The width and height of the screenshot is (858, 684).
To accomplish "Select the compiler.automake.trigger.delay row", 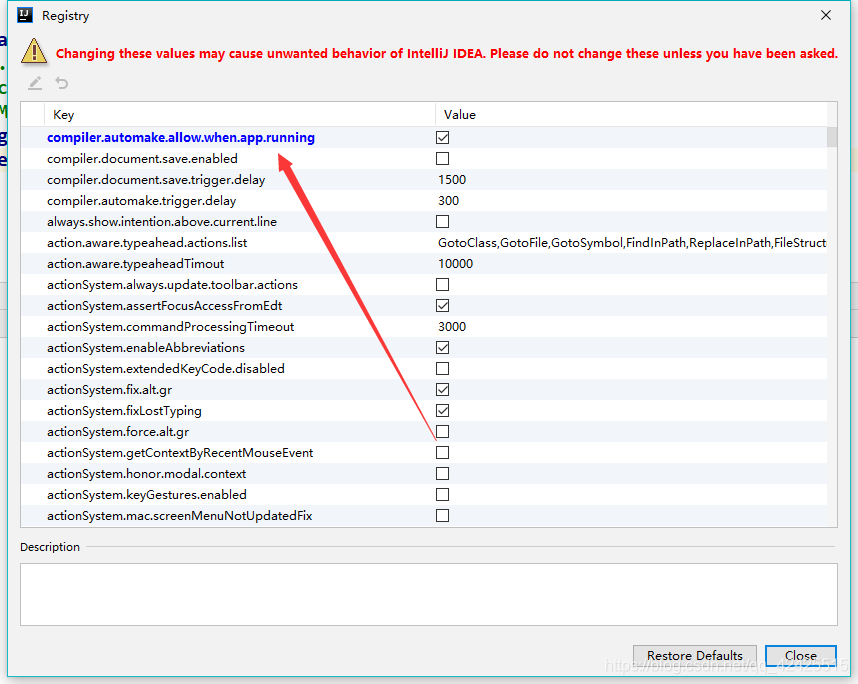I will [x=424, y=201].
